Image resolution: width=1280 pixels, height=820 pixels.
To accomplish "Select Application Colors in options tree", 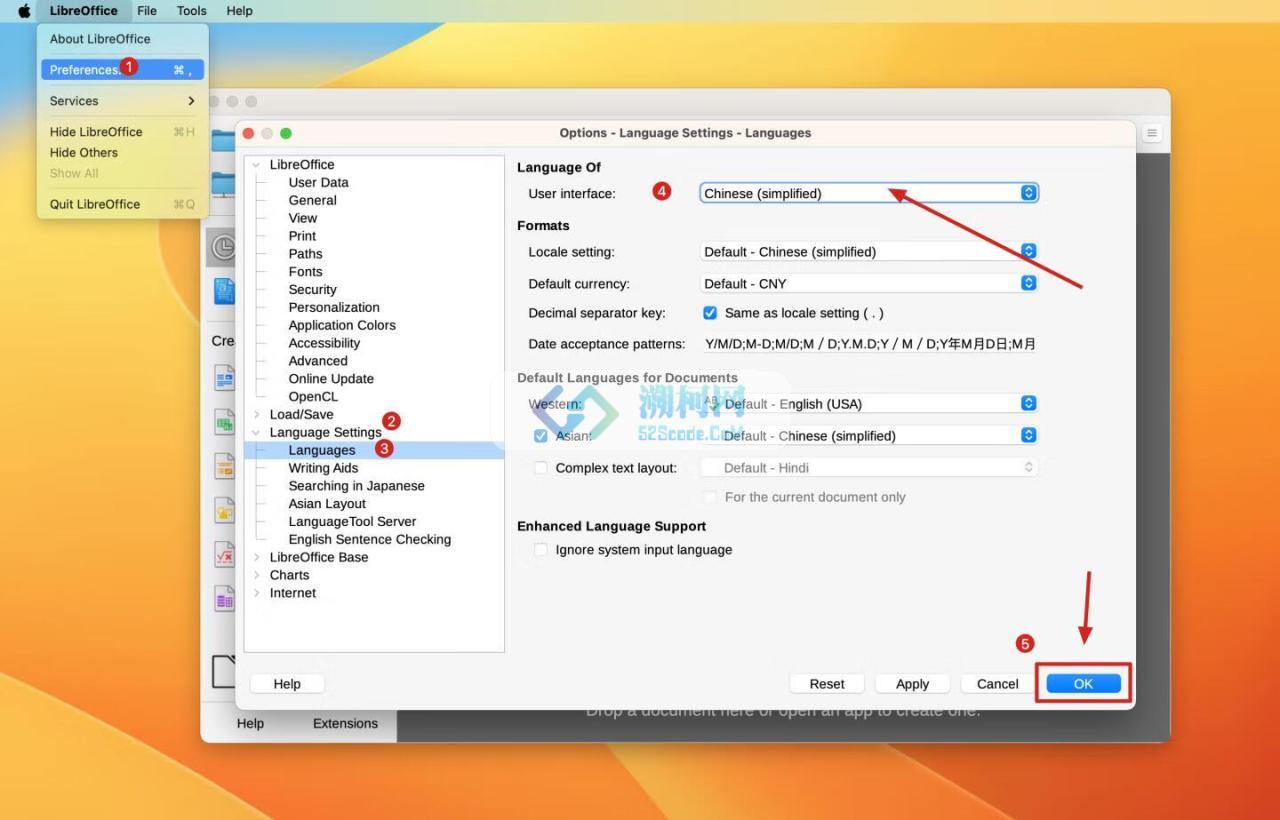I will pos(342,326).
